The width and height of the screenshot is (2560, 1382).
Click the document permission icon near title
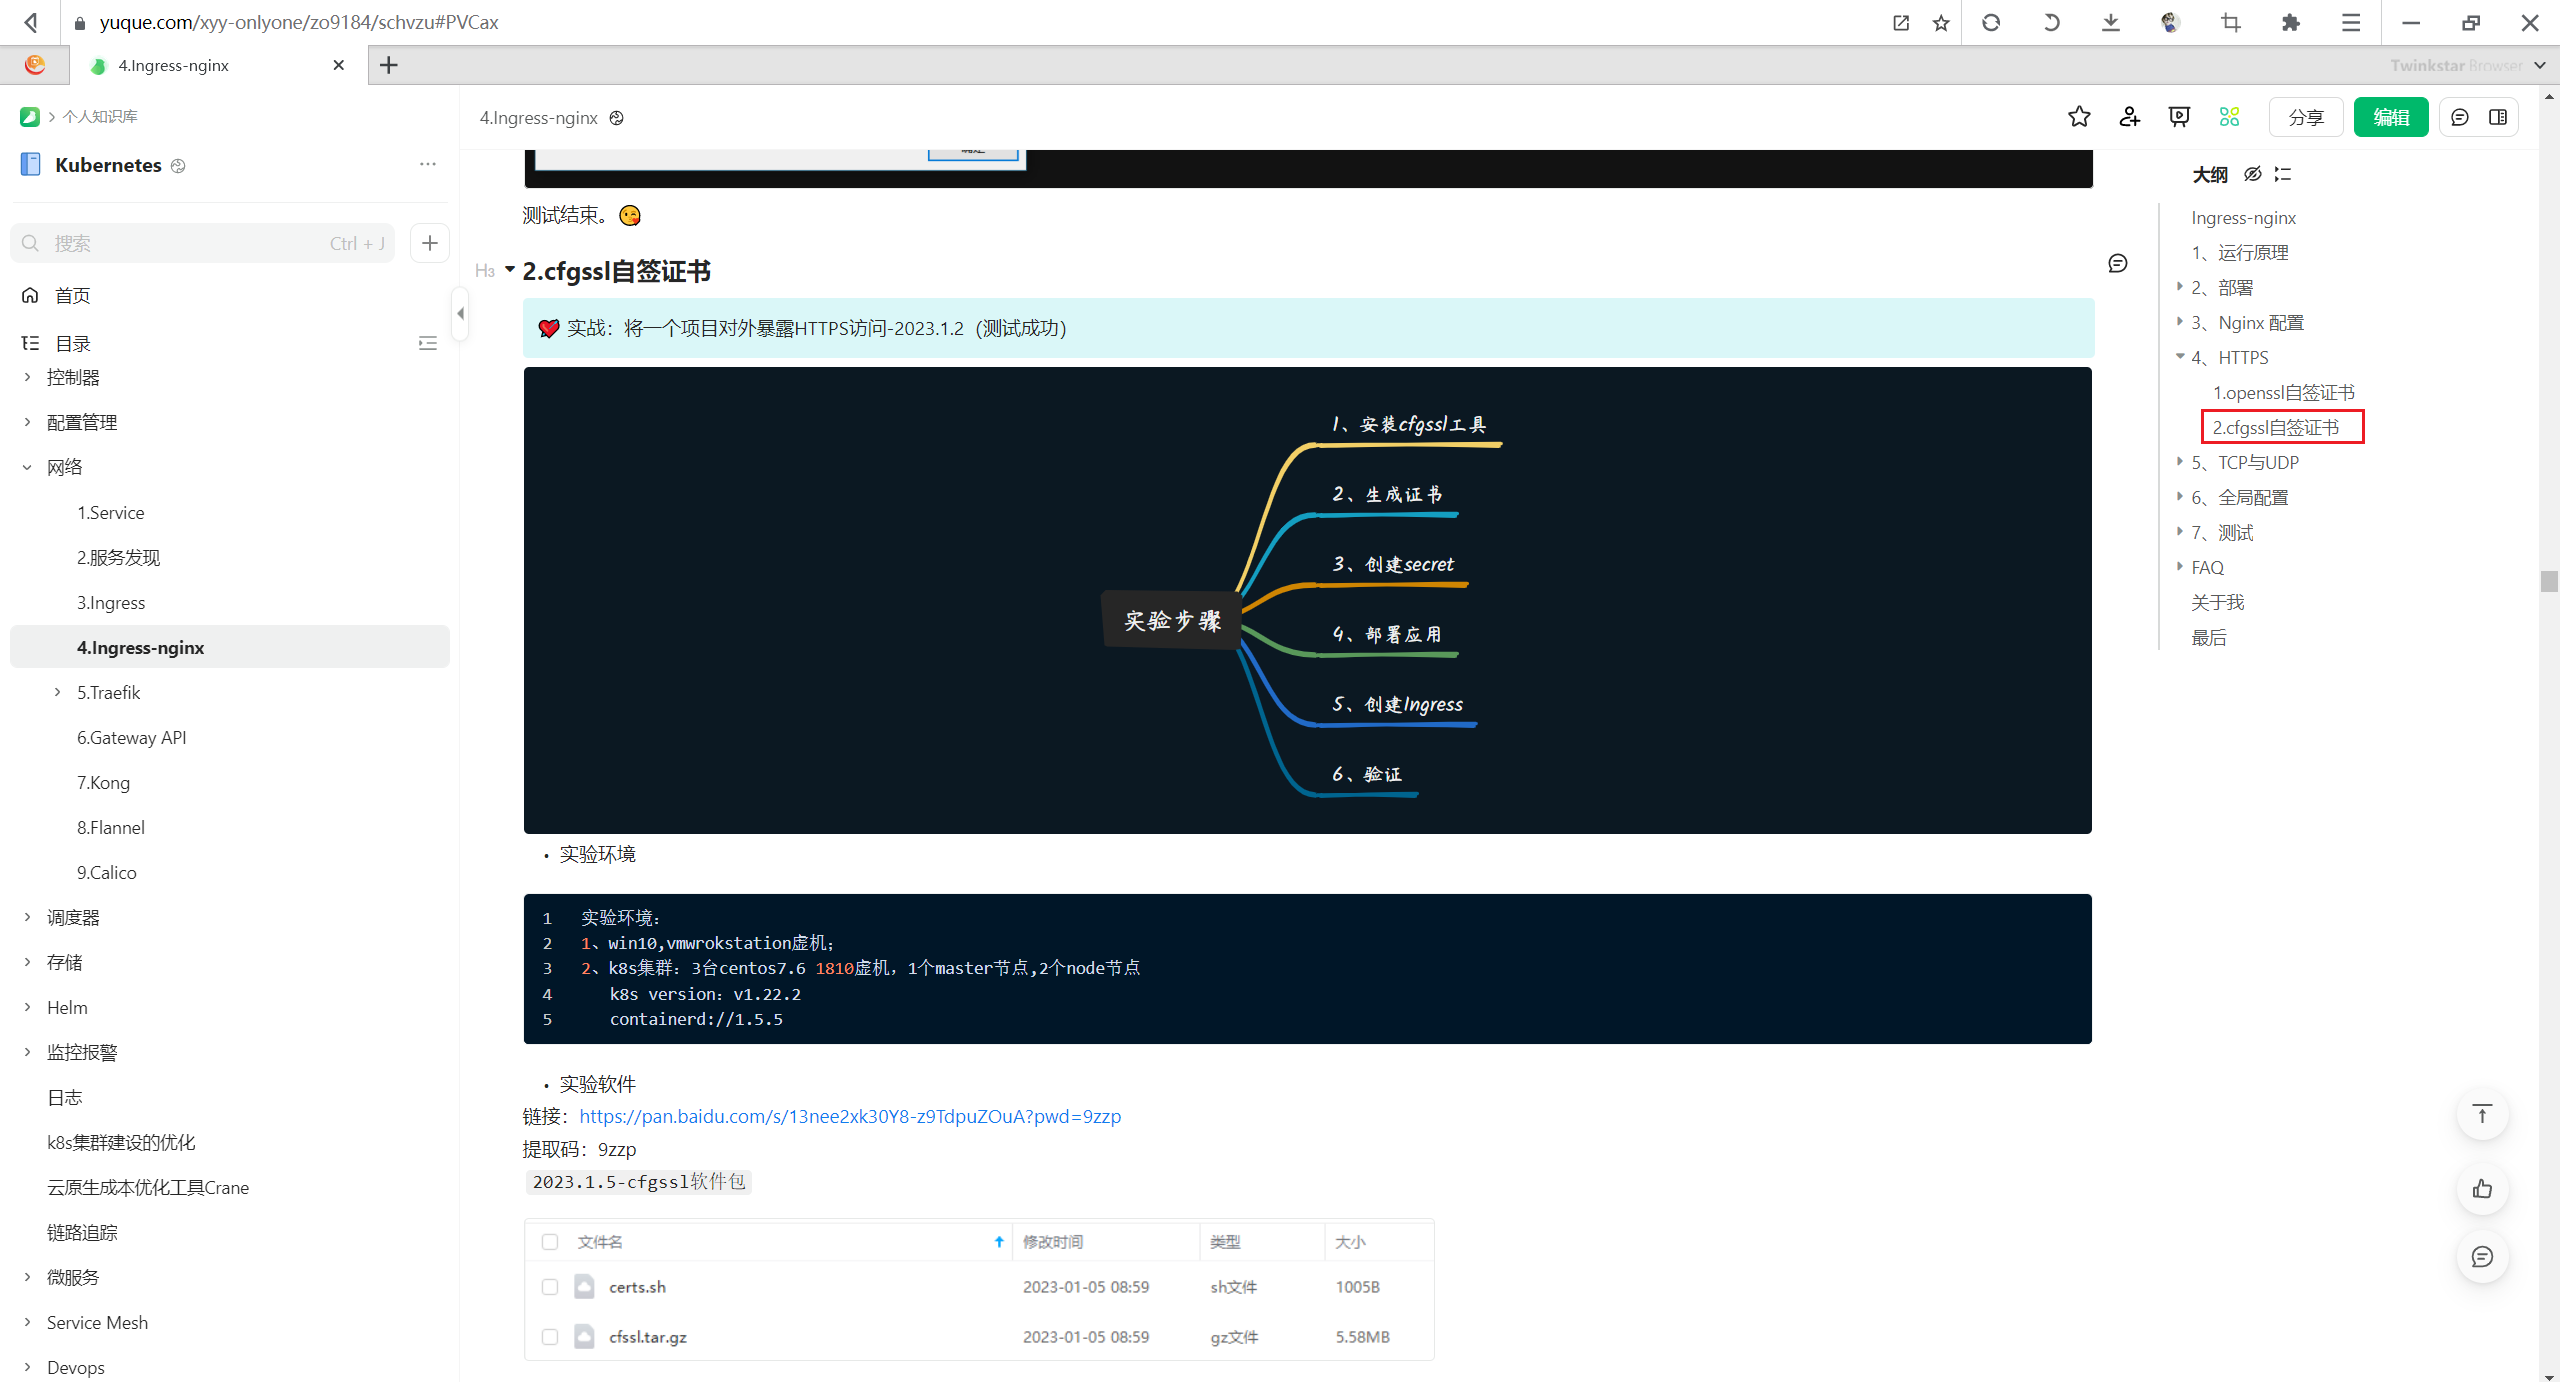pos(617,118)
